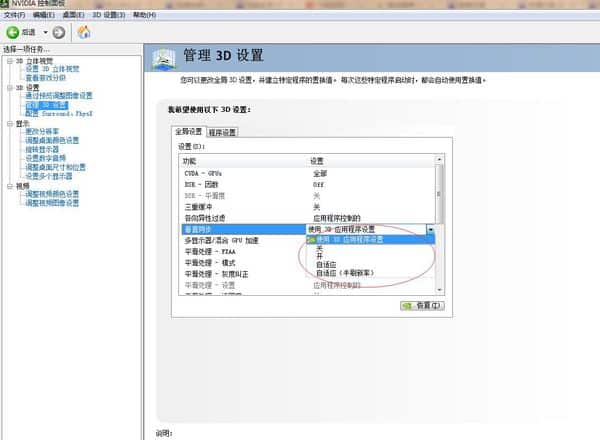Select the 多显示器/混合 GPU 加速 row

[x=244, y=241]
